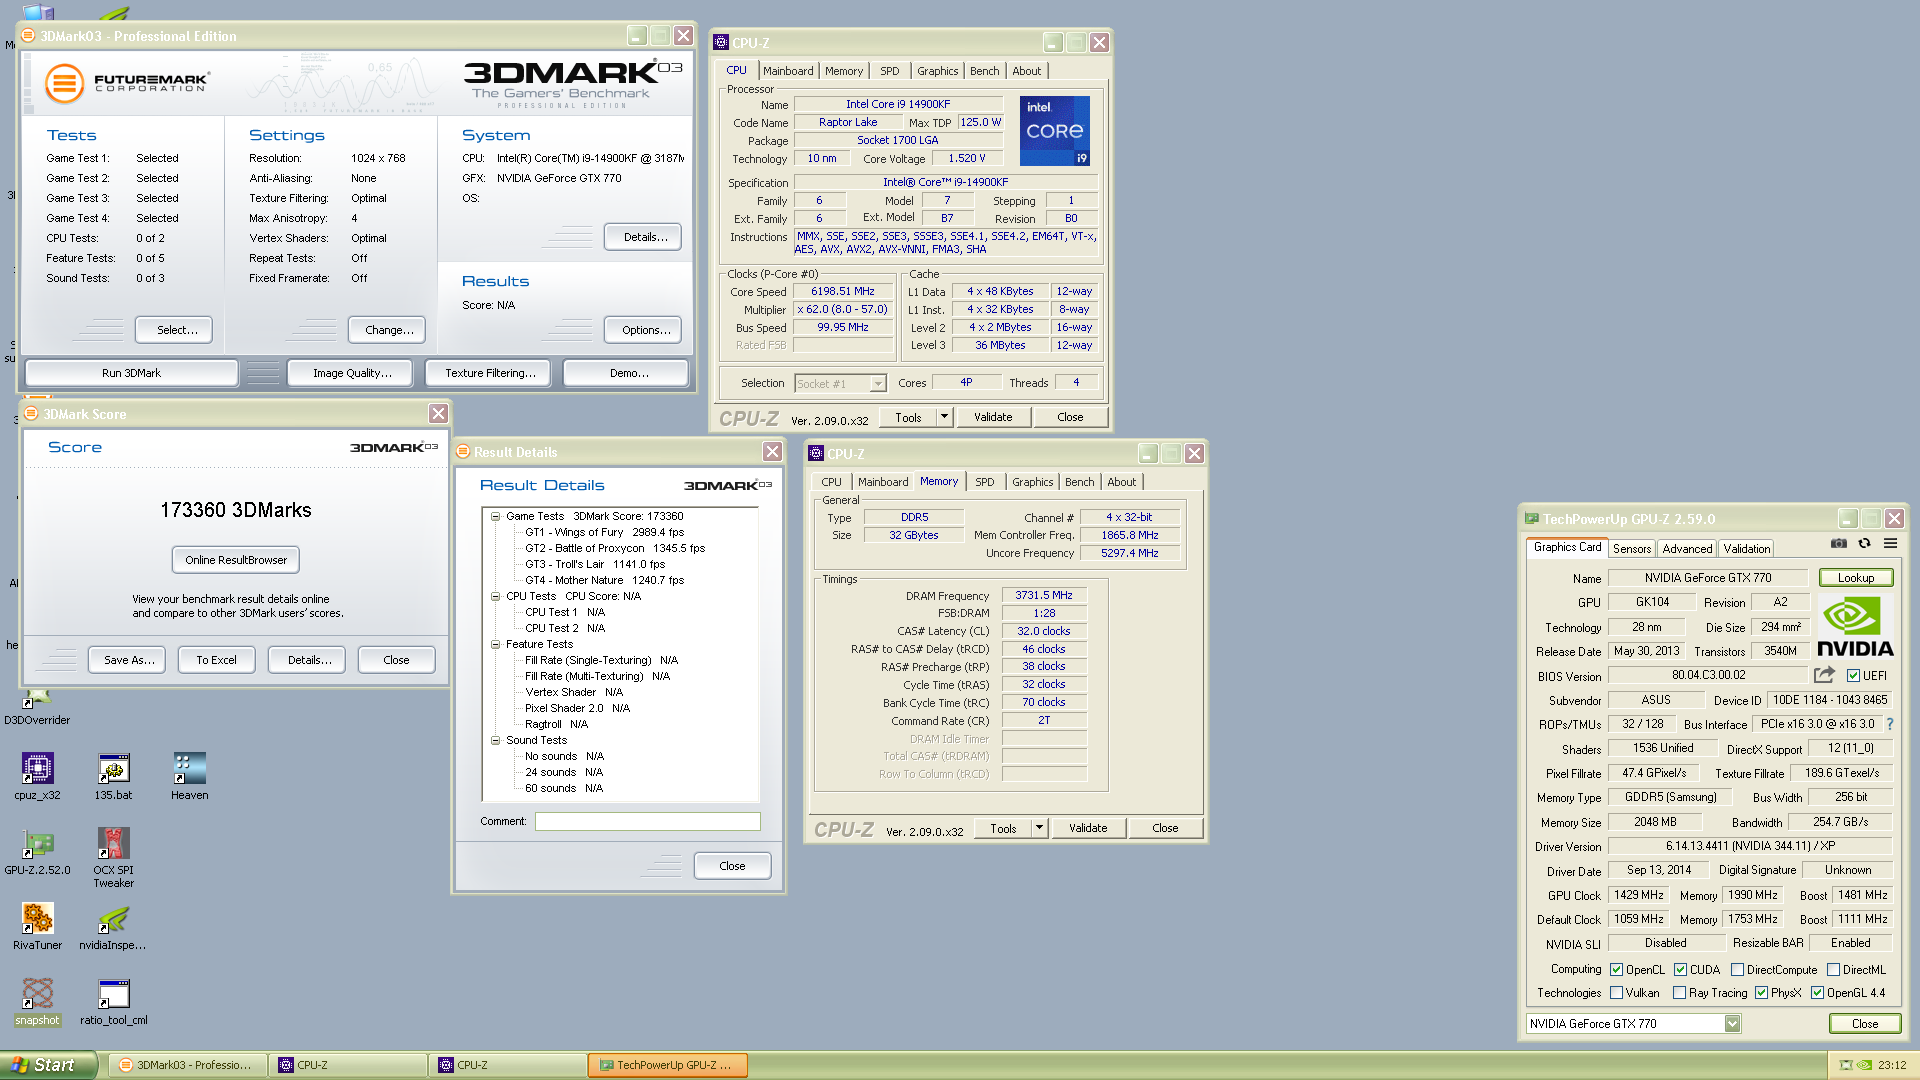
Task: Toggle the OpenGL 4.4 checkbox
Action: point(1818,993)
